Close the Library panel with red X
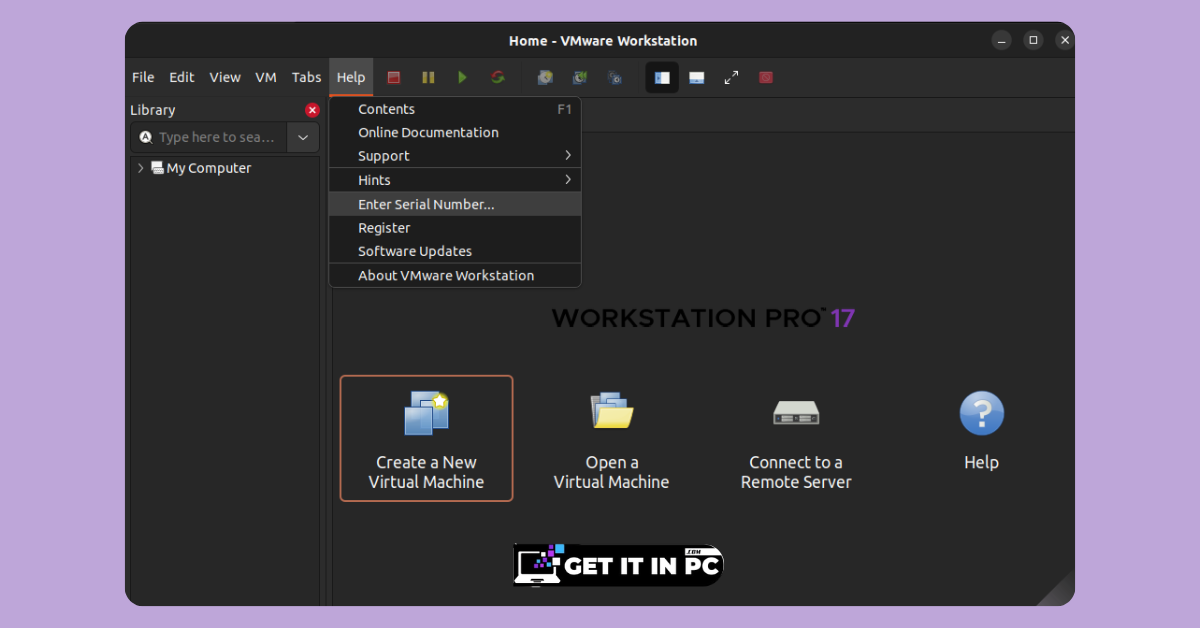The height and width of the screenshot is (628, 1200). coord(312,110)
